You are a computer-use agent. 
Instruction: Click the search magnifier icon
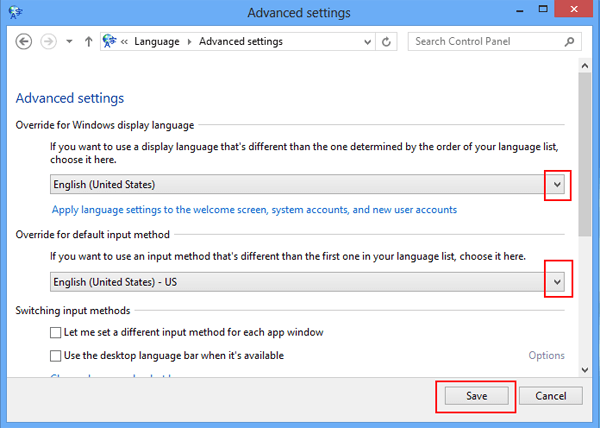pos(569,41)
